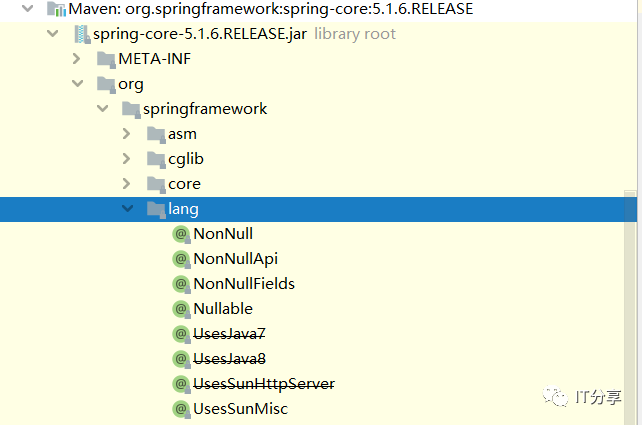This screenshot has height=425, width=642.
Task: Open the NonNullFields annotation class
Action: (244, 284)
